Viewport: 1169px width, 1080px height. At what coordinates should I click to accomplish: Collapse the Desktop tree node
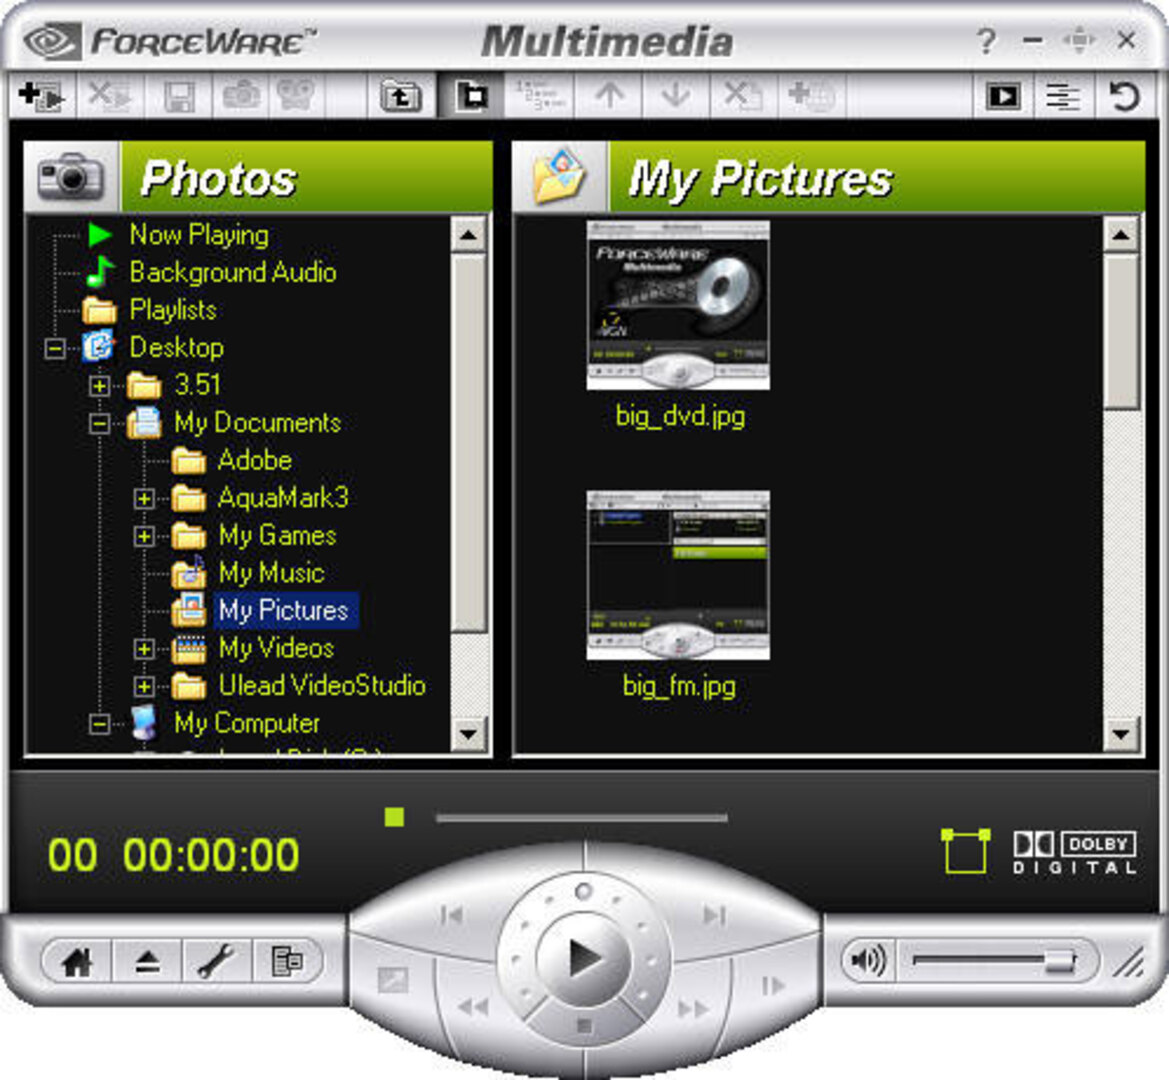[x=55, y=348]
